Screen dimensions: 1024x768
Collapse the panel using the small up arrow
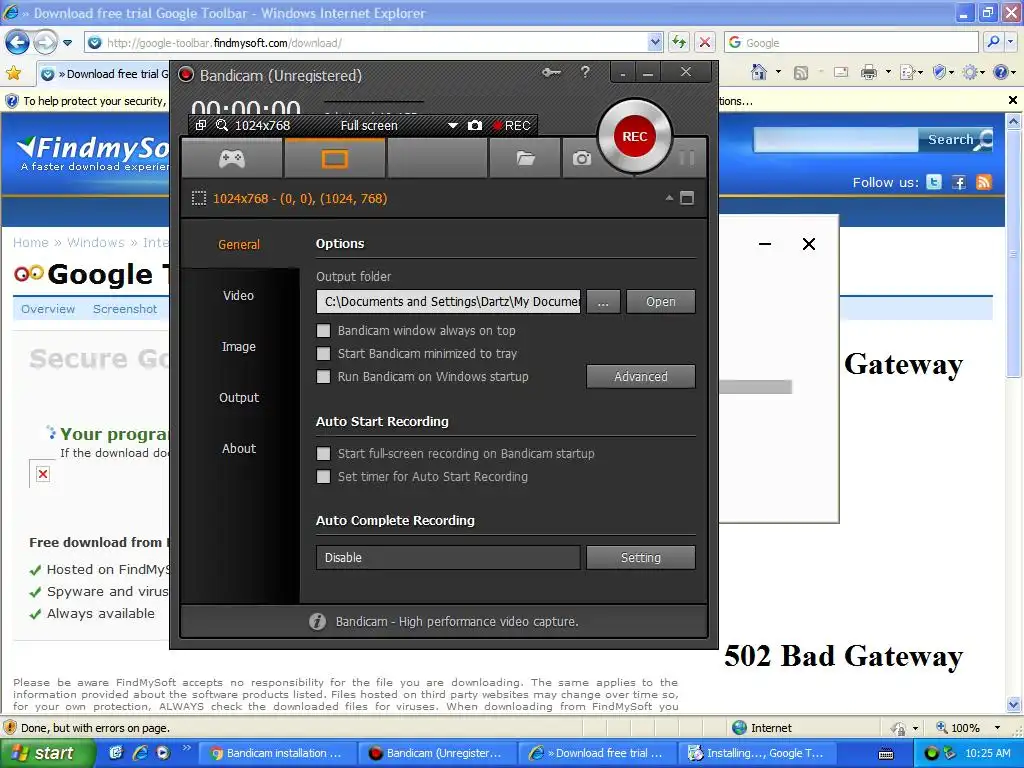[669, 198]
